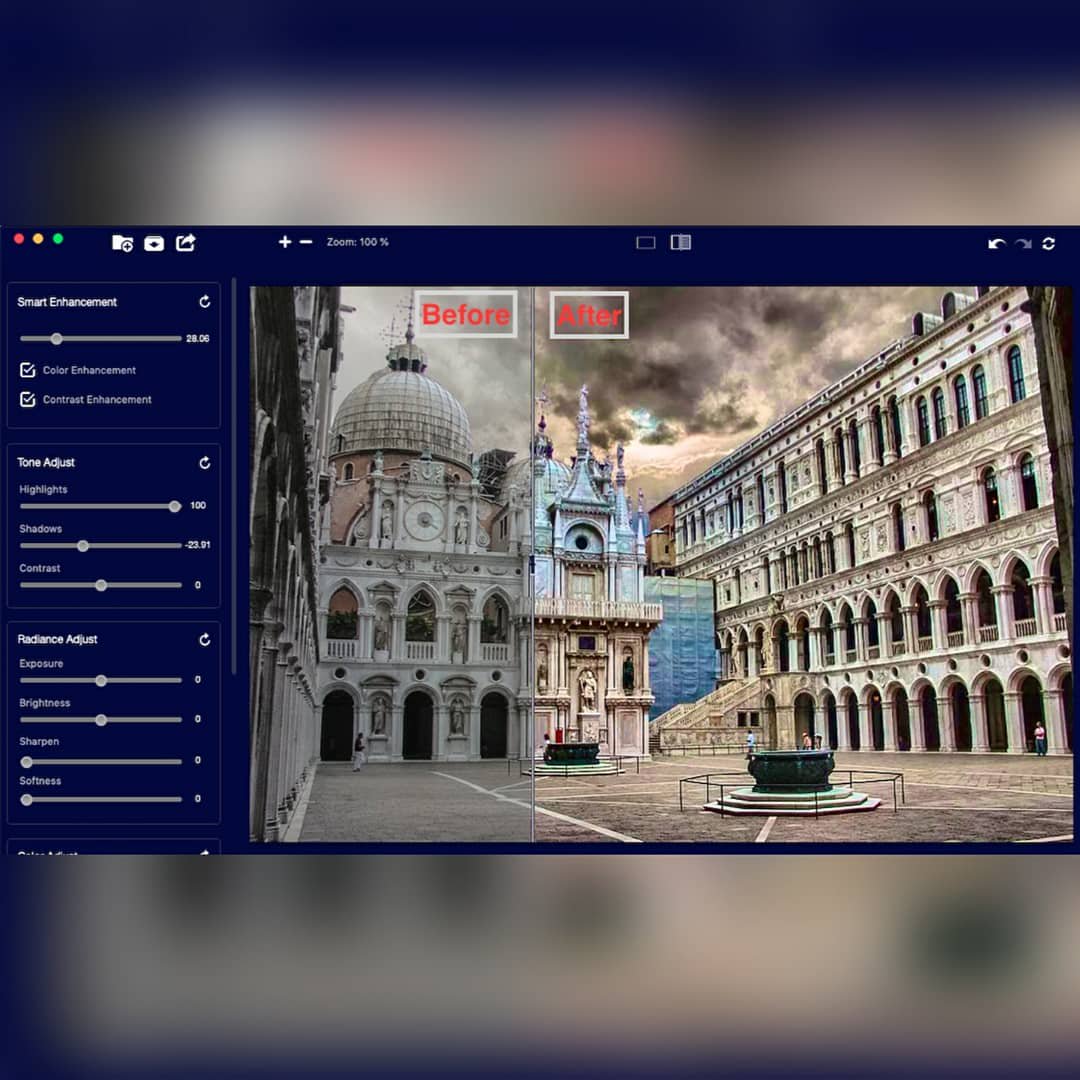Click the before/after split divider line
Image resolution: width=1080 pixels, height=1080 pixels.
(533, 564)
